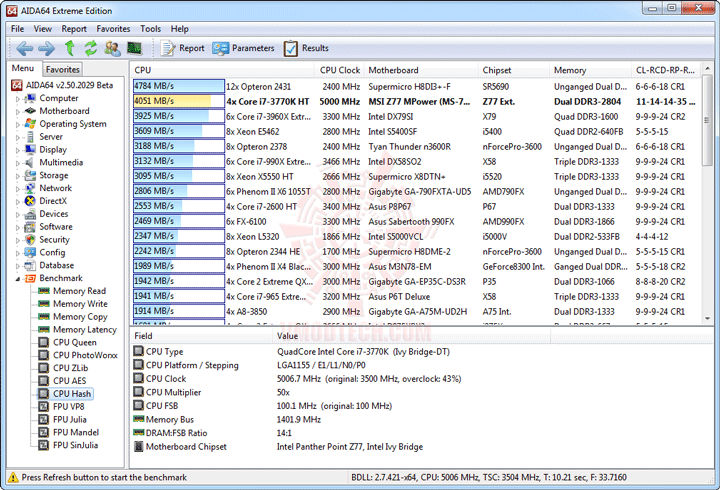Select the DirectX icon in the tree

click(30, 201)
